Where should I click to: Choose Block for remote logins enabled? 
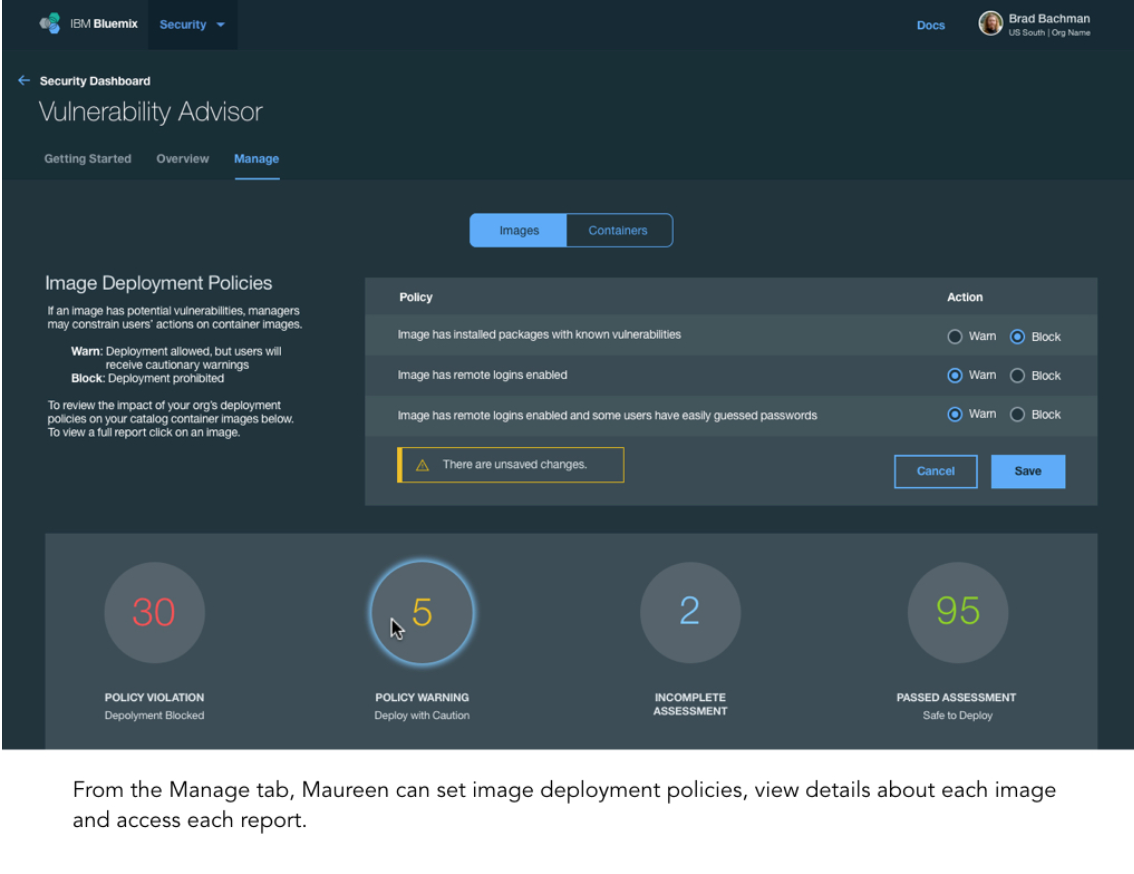pos(1018,376)
